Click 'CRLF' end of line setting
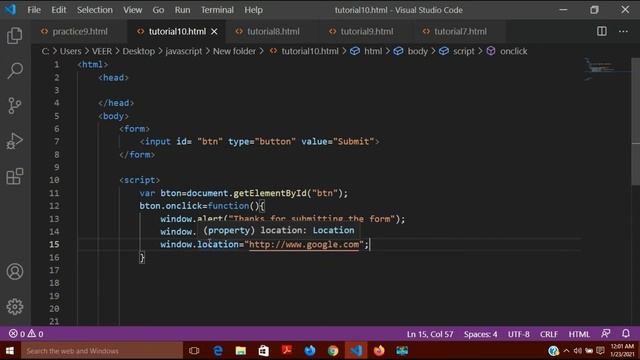The width and height of the screenshot is (640, 360). click(x=549, y=334)
